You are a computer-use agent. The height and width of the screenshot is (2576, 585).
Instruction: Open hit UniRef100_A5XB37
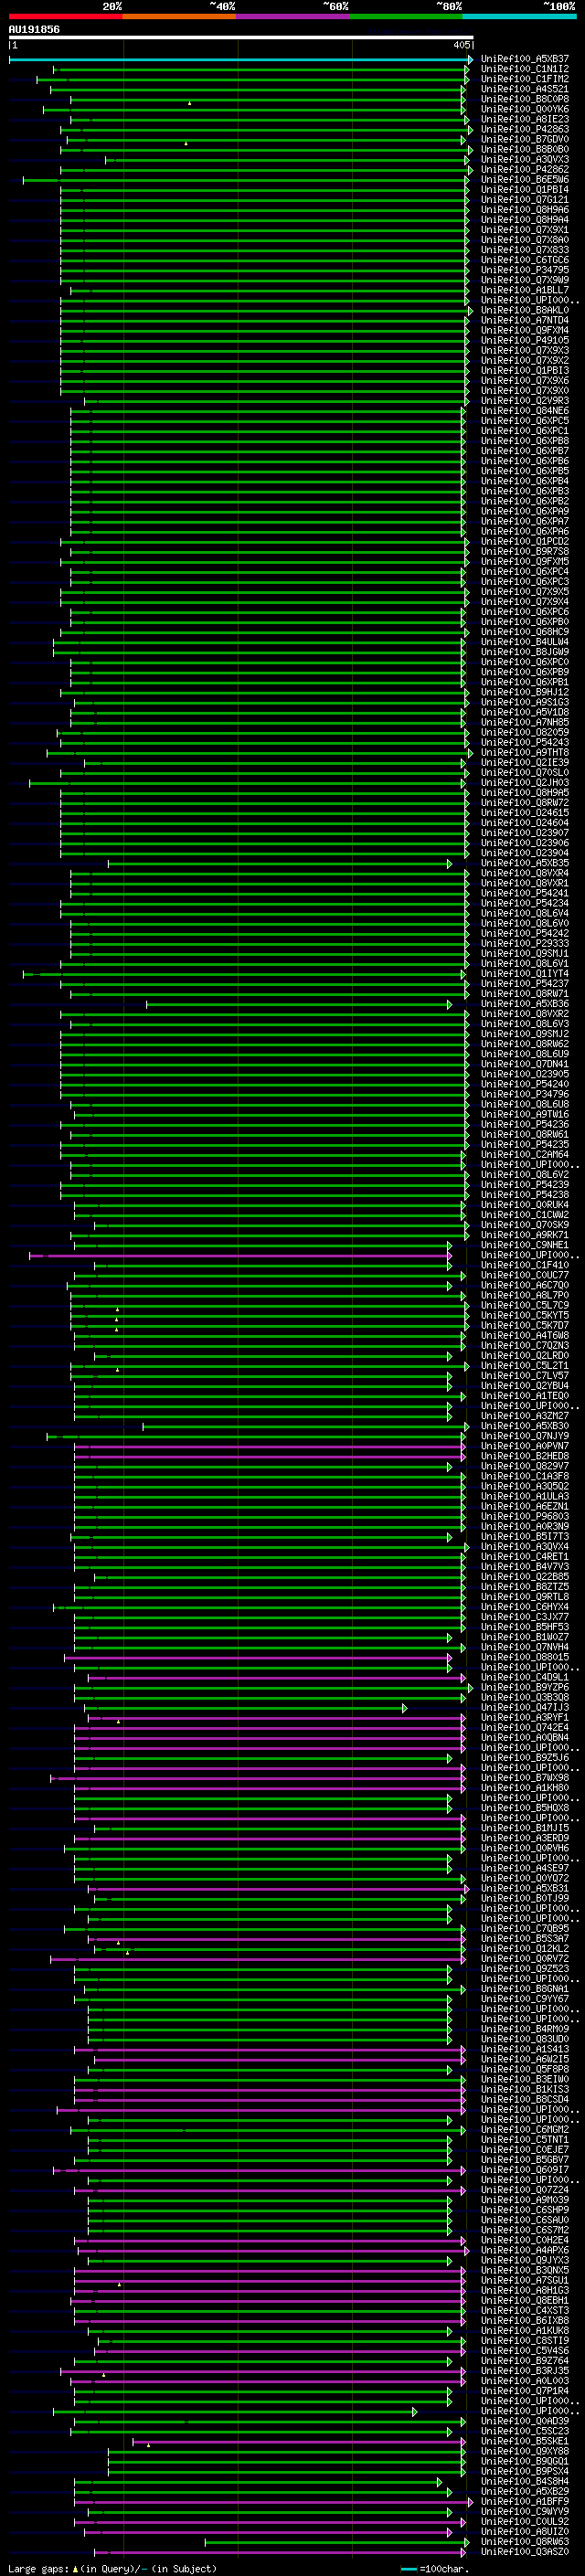tap(525, 59)
